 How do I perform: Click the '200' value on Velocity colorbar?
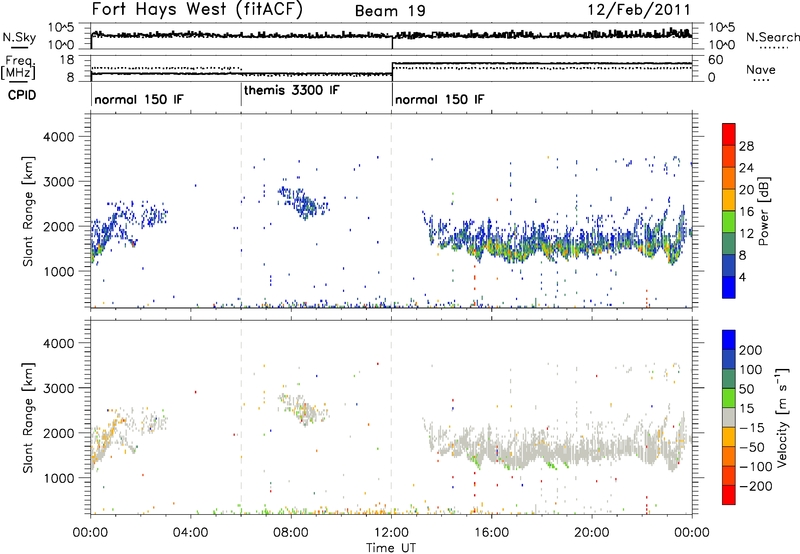[x=751, y=350]
